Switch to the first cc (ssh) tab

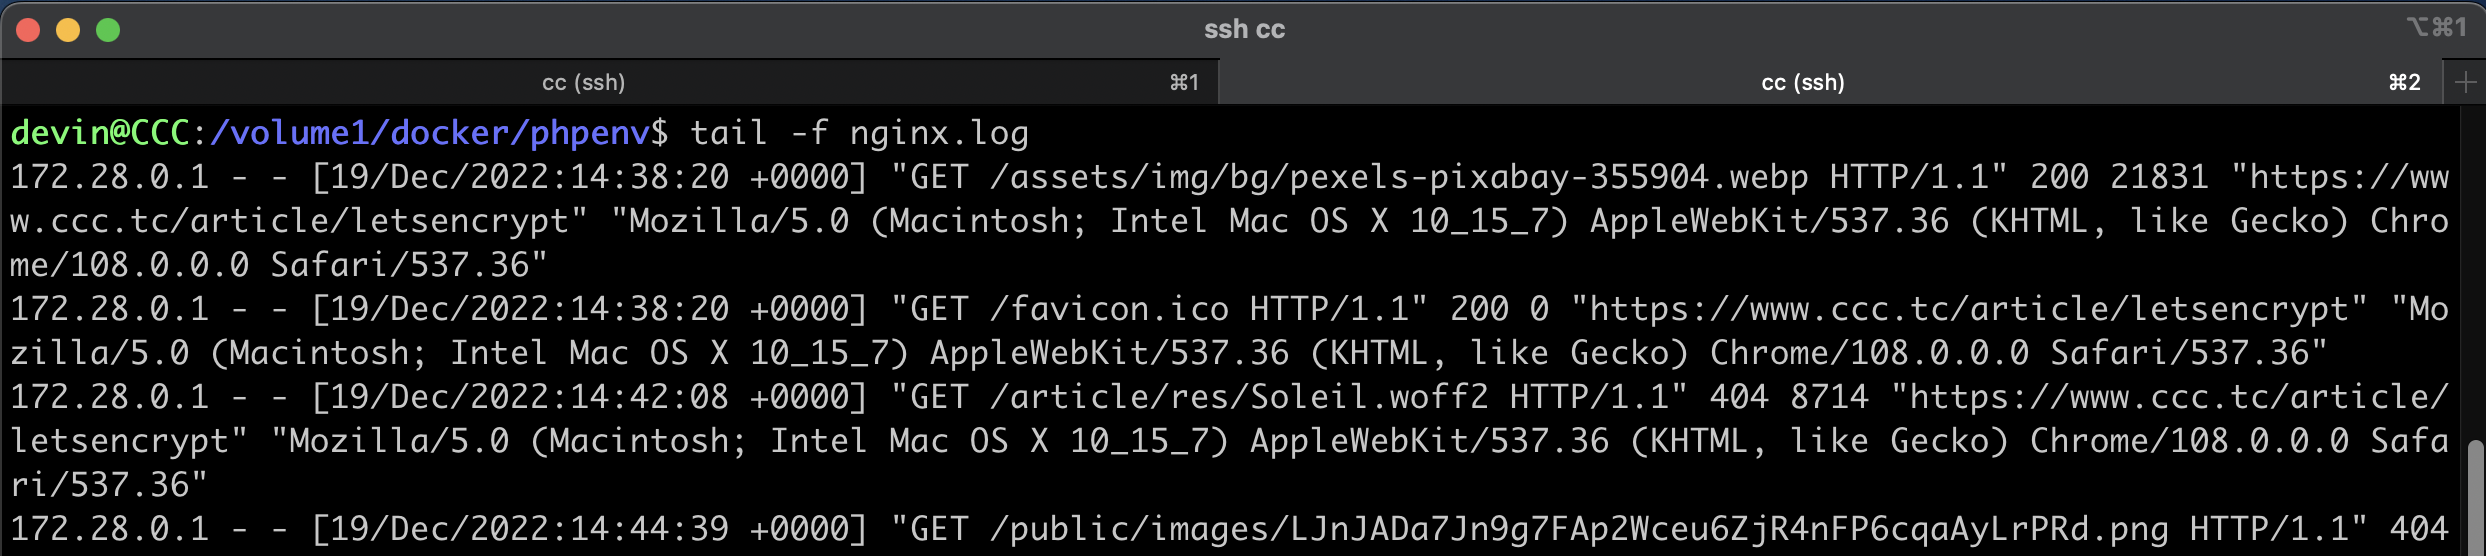point(609,82)
